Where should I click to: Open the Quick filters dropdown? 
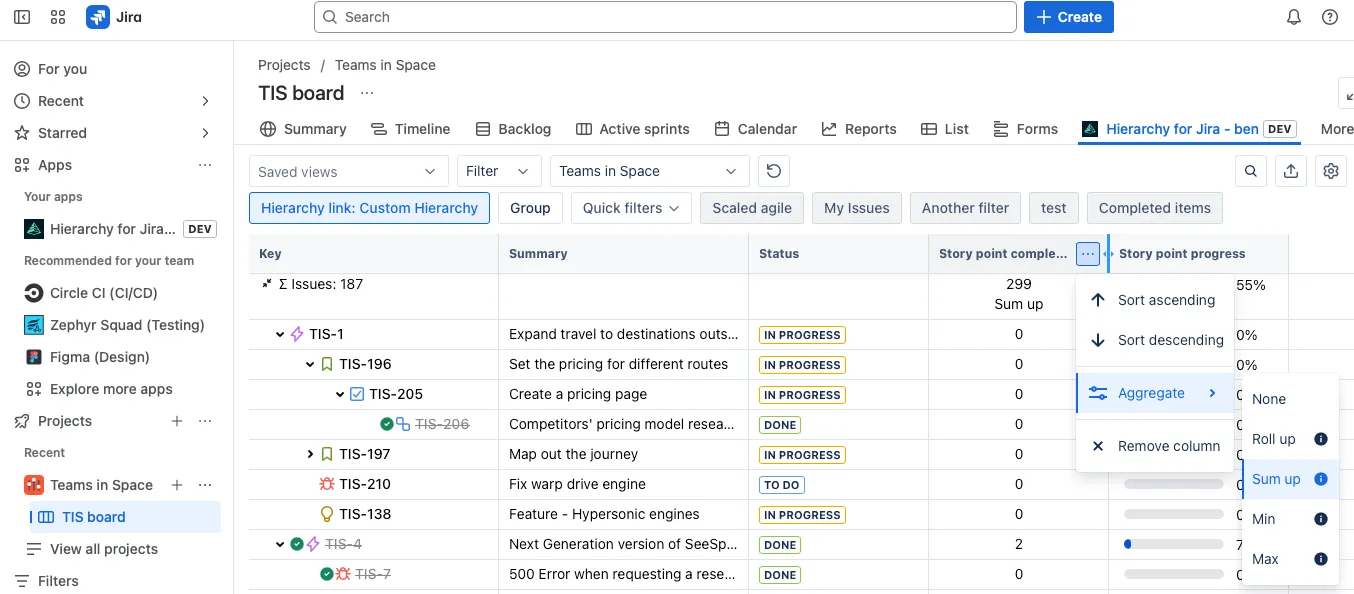[x=631, y=208]
